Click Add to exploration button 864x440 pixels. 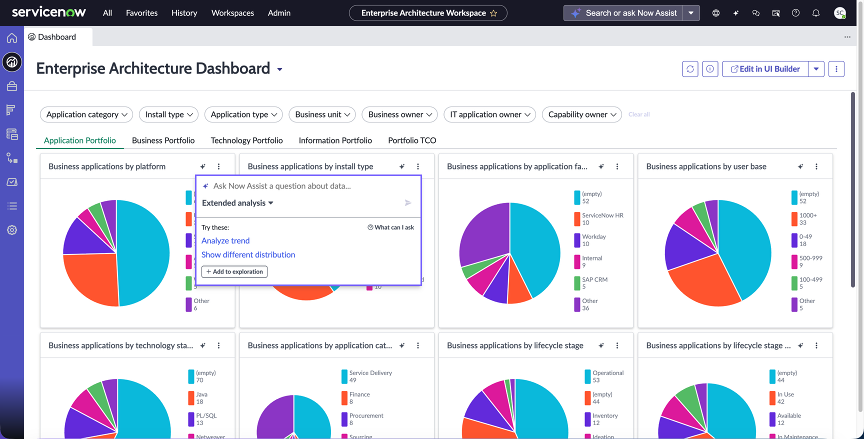[234, 271]
